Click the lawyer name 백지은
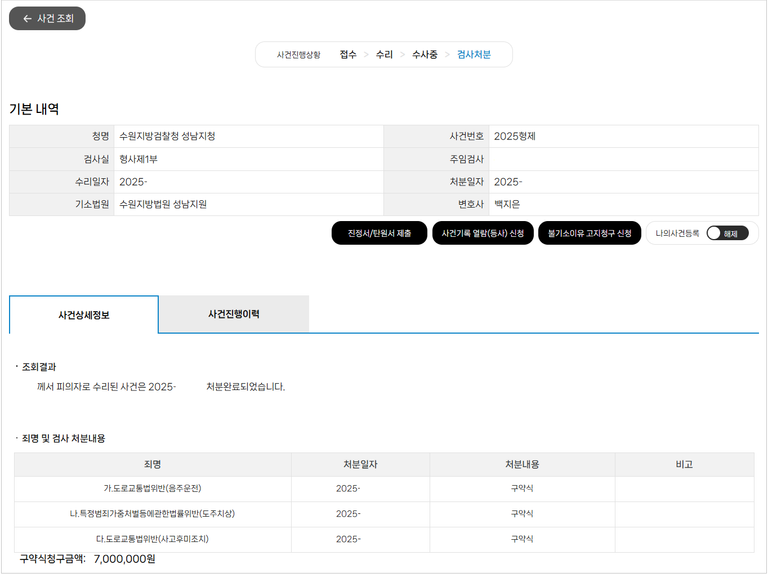The image size is (768, 575). click(507, 204)
